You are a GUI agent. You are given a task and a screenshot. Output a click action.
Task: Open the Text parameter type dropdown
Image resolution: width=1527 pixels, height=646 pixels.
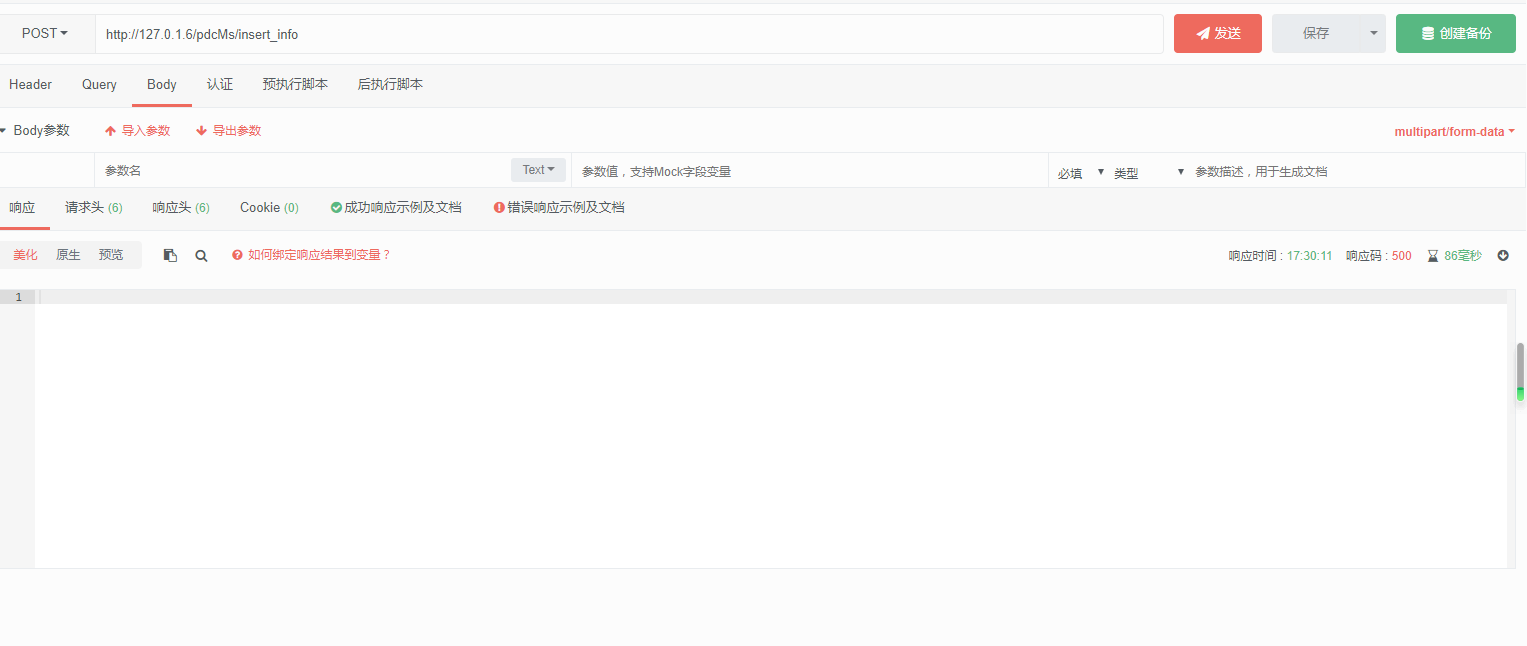click(x=538, y=170)
